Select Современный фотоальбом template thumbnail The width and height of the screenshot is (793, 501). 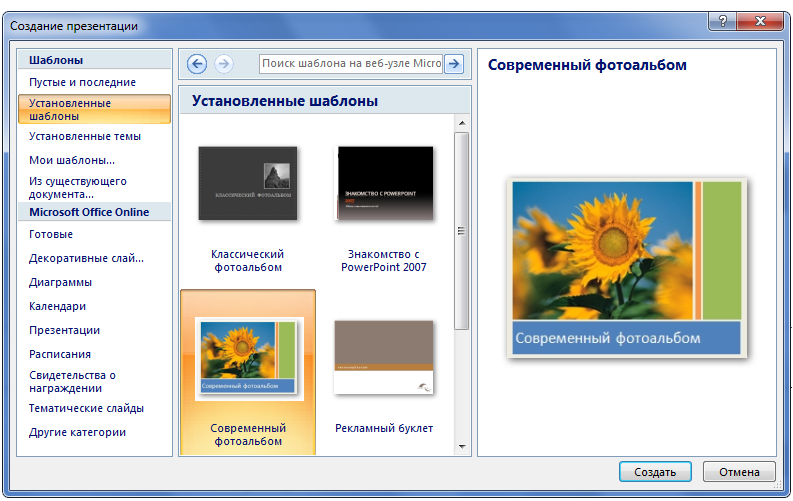pyautogui.click(x=248, y=357)
